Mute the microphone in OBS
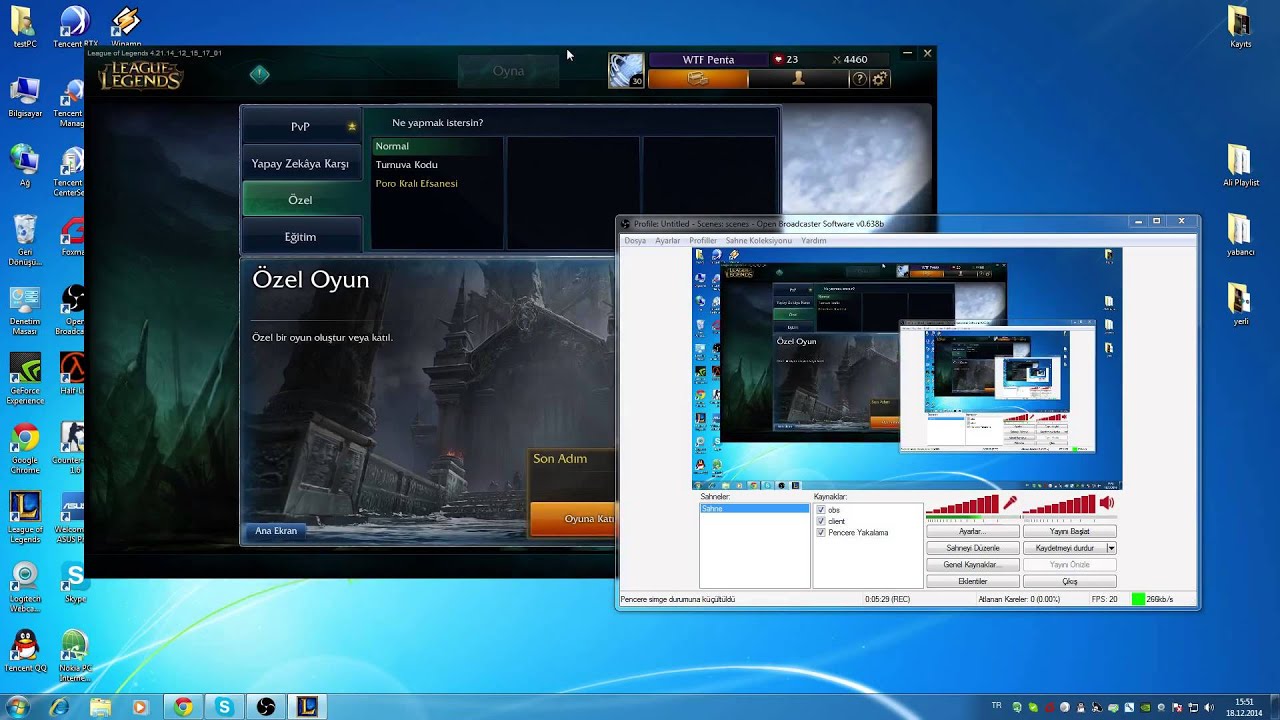Image resolution: width=1280 pixels, height=720 pixels. tap(1010, 503)
